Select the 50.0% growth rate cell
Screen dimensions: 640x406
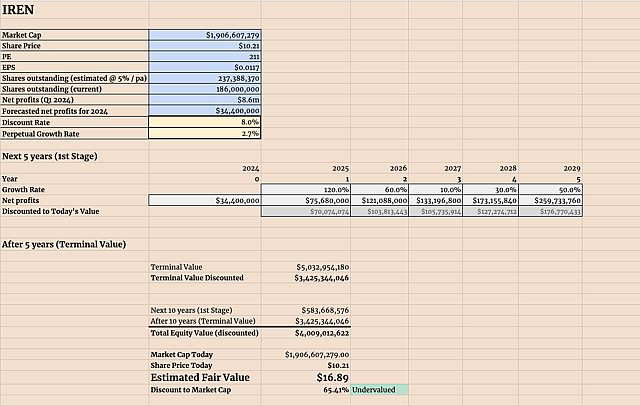pos(551,189)
